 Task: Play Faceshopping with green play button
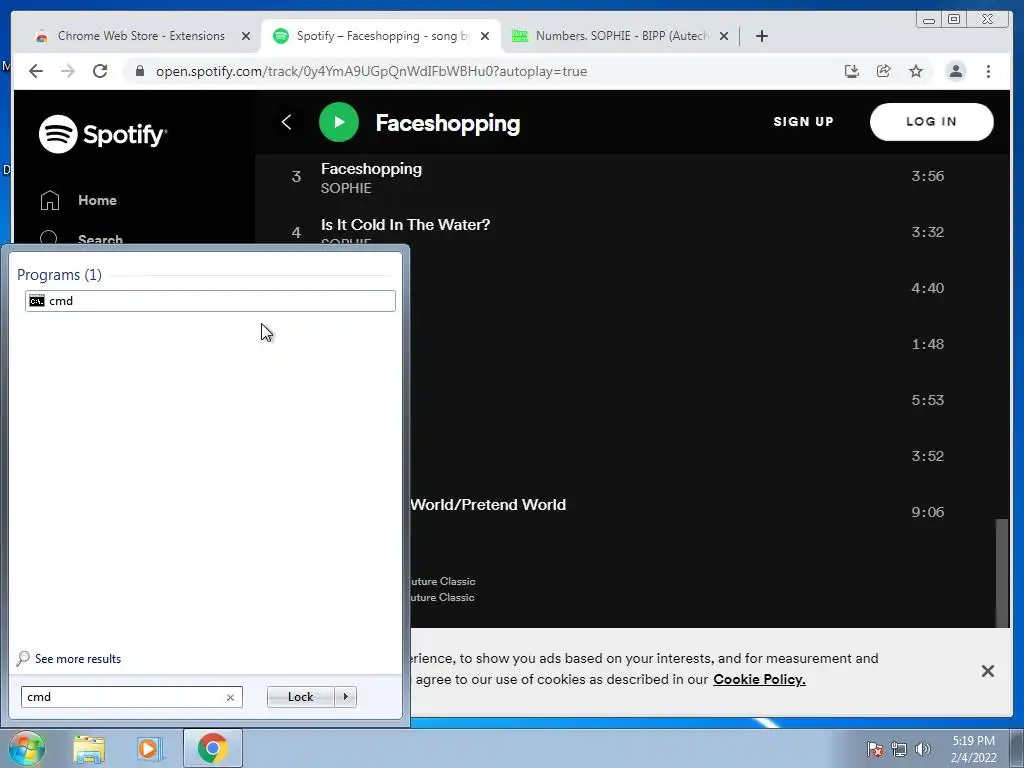point(338,122)
